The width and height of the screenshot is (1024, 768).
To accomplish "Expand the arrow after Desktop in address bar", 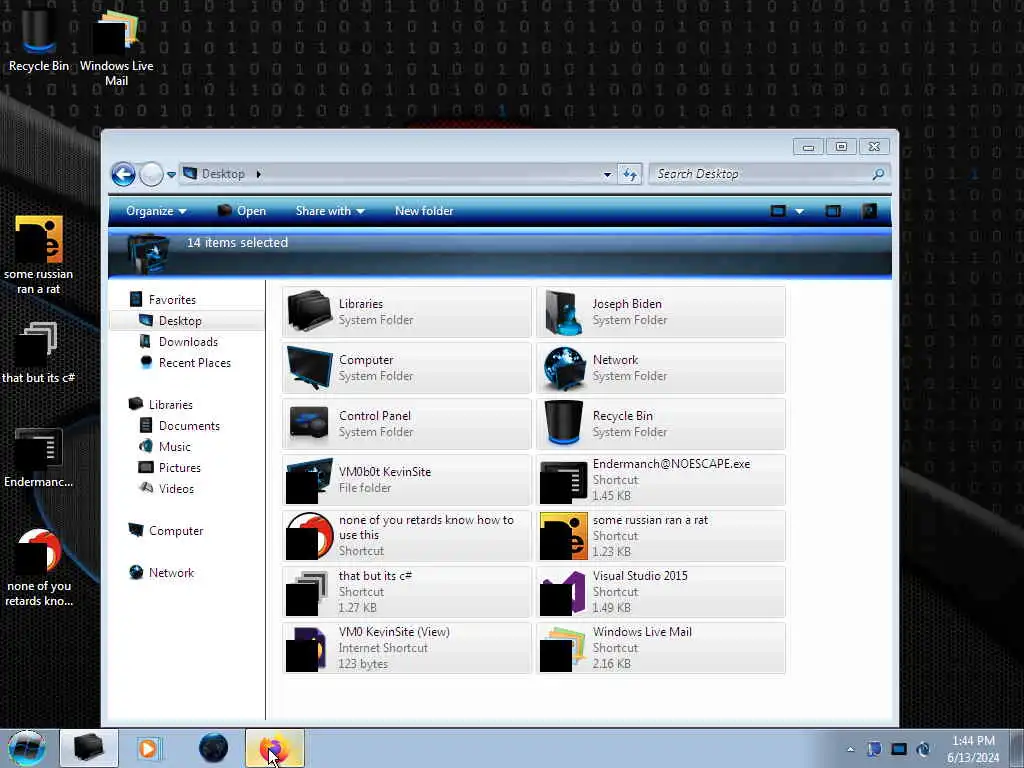I will (259, 174).
